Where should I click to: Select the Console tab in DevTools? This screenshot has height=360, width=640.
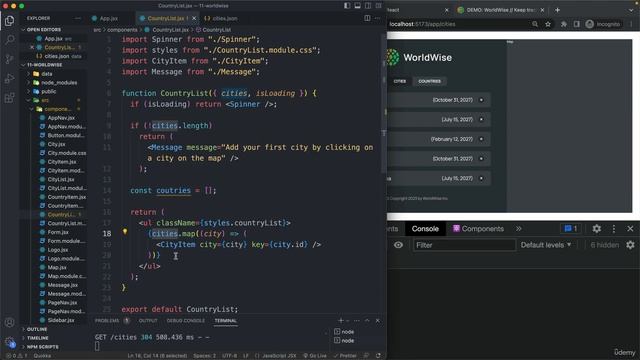click(x=425, y=229)
